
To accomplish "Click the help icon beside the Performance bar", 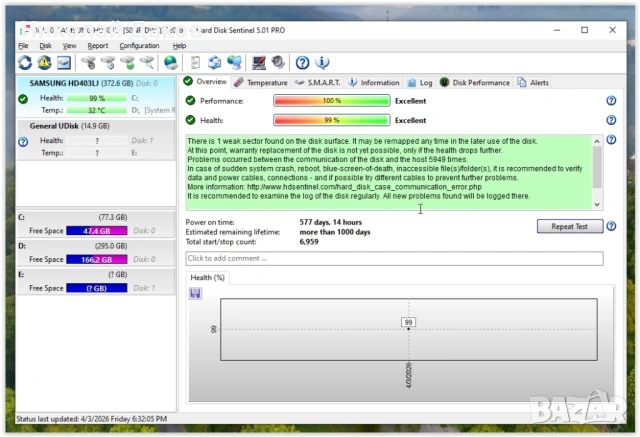I will [611, 101].
